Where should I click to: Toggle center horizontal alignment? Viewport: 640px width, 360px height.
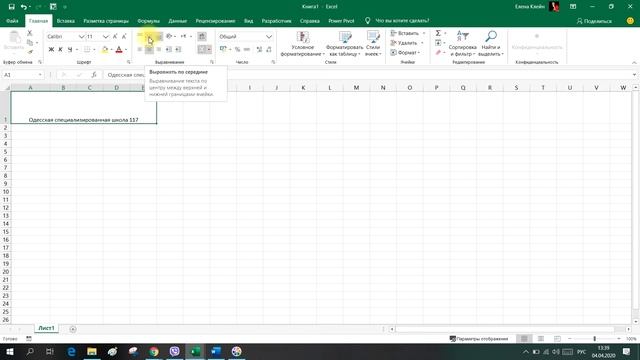pos(149,49)
